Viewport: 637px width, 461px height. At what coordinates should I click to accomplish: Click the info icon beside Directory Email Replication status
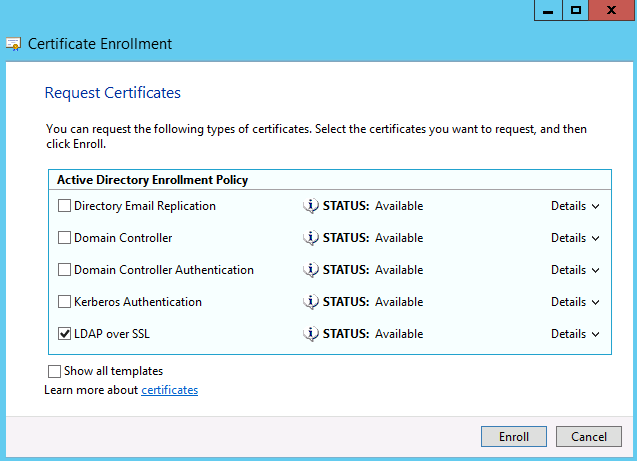(x=311, y=206)
